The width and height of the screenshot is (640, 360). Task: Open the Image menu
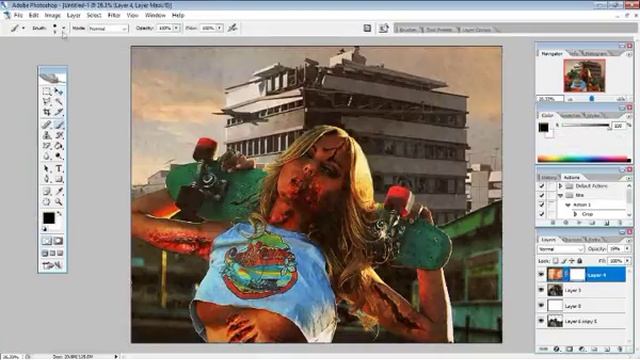(52, 15)
